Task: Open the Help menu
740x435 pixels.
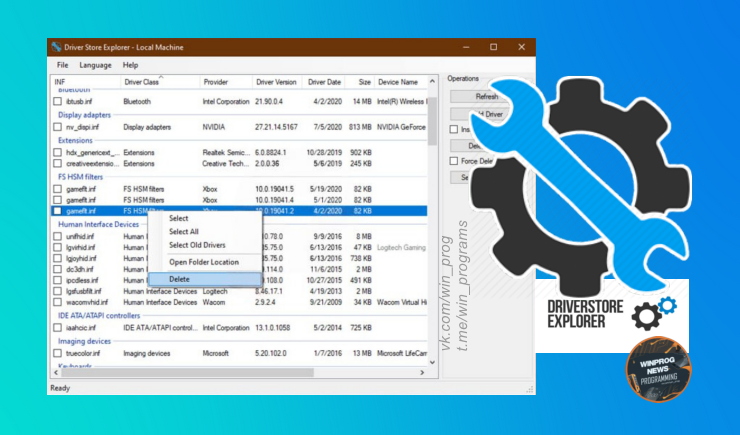Action: coord(130,65)
